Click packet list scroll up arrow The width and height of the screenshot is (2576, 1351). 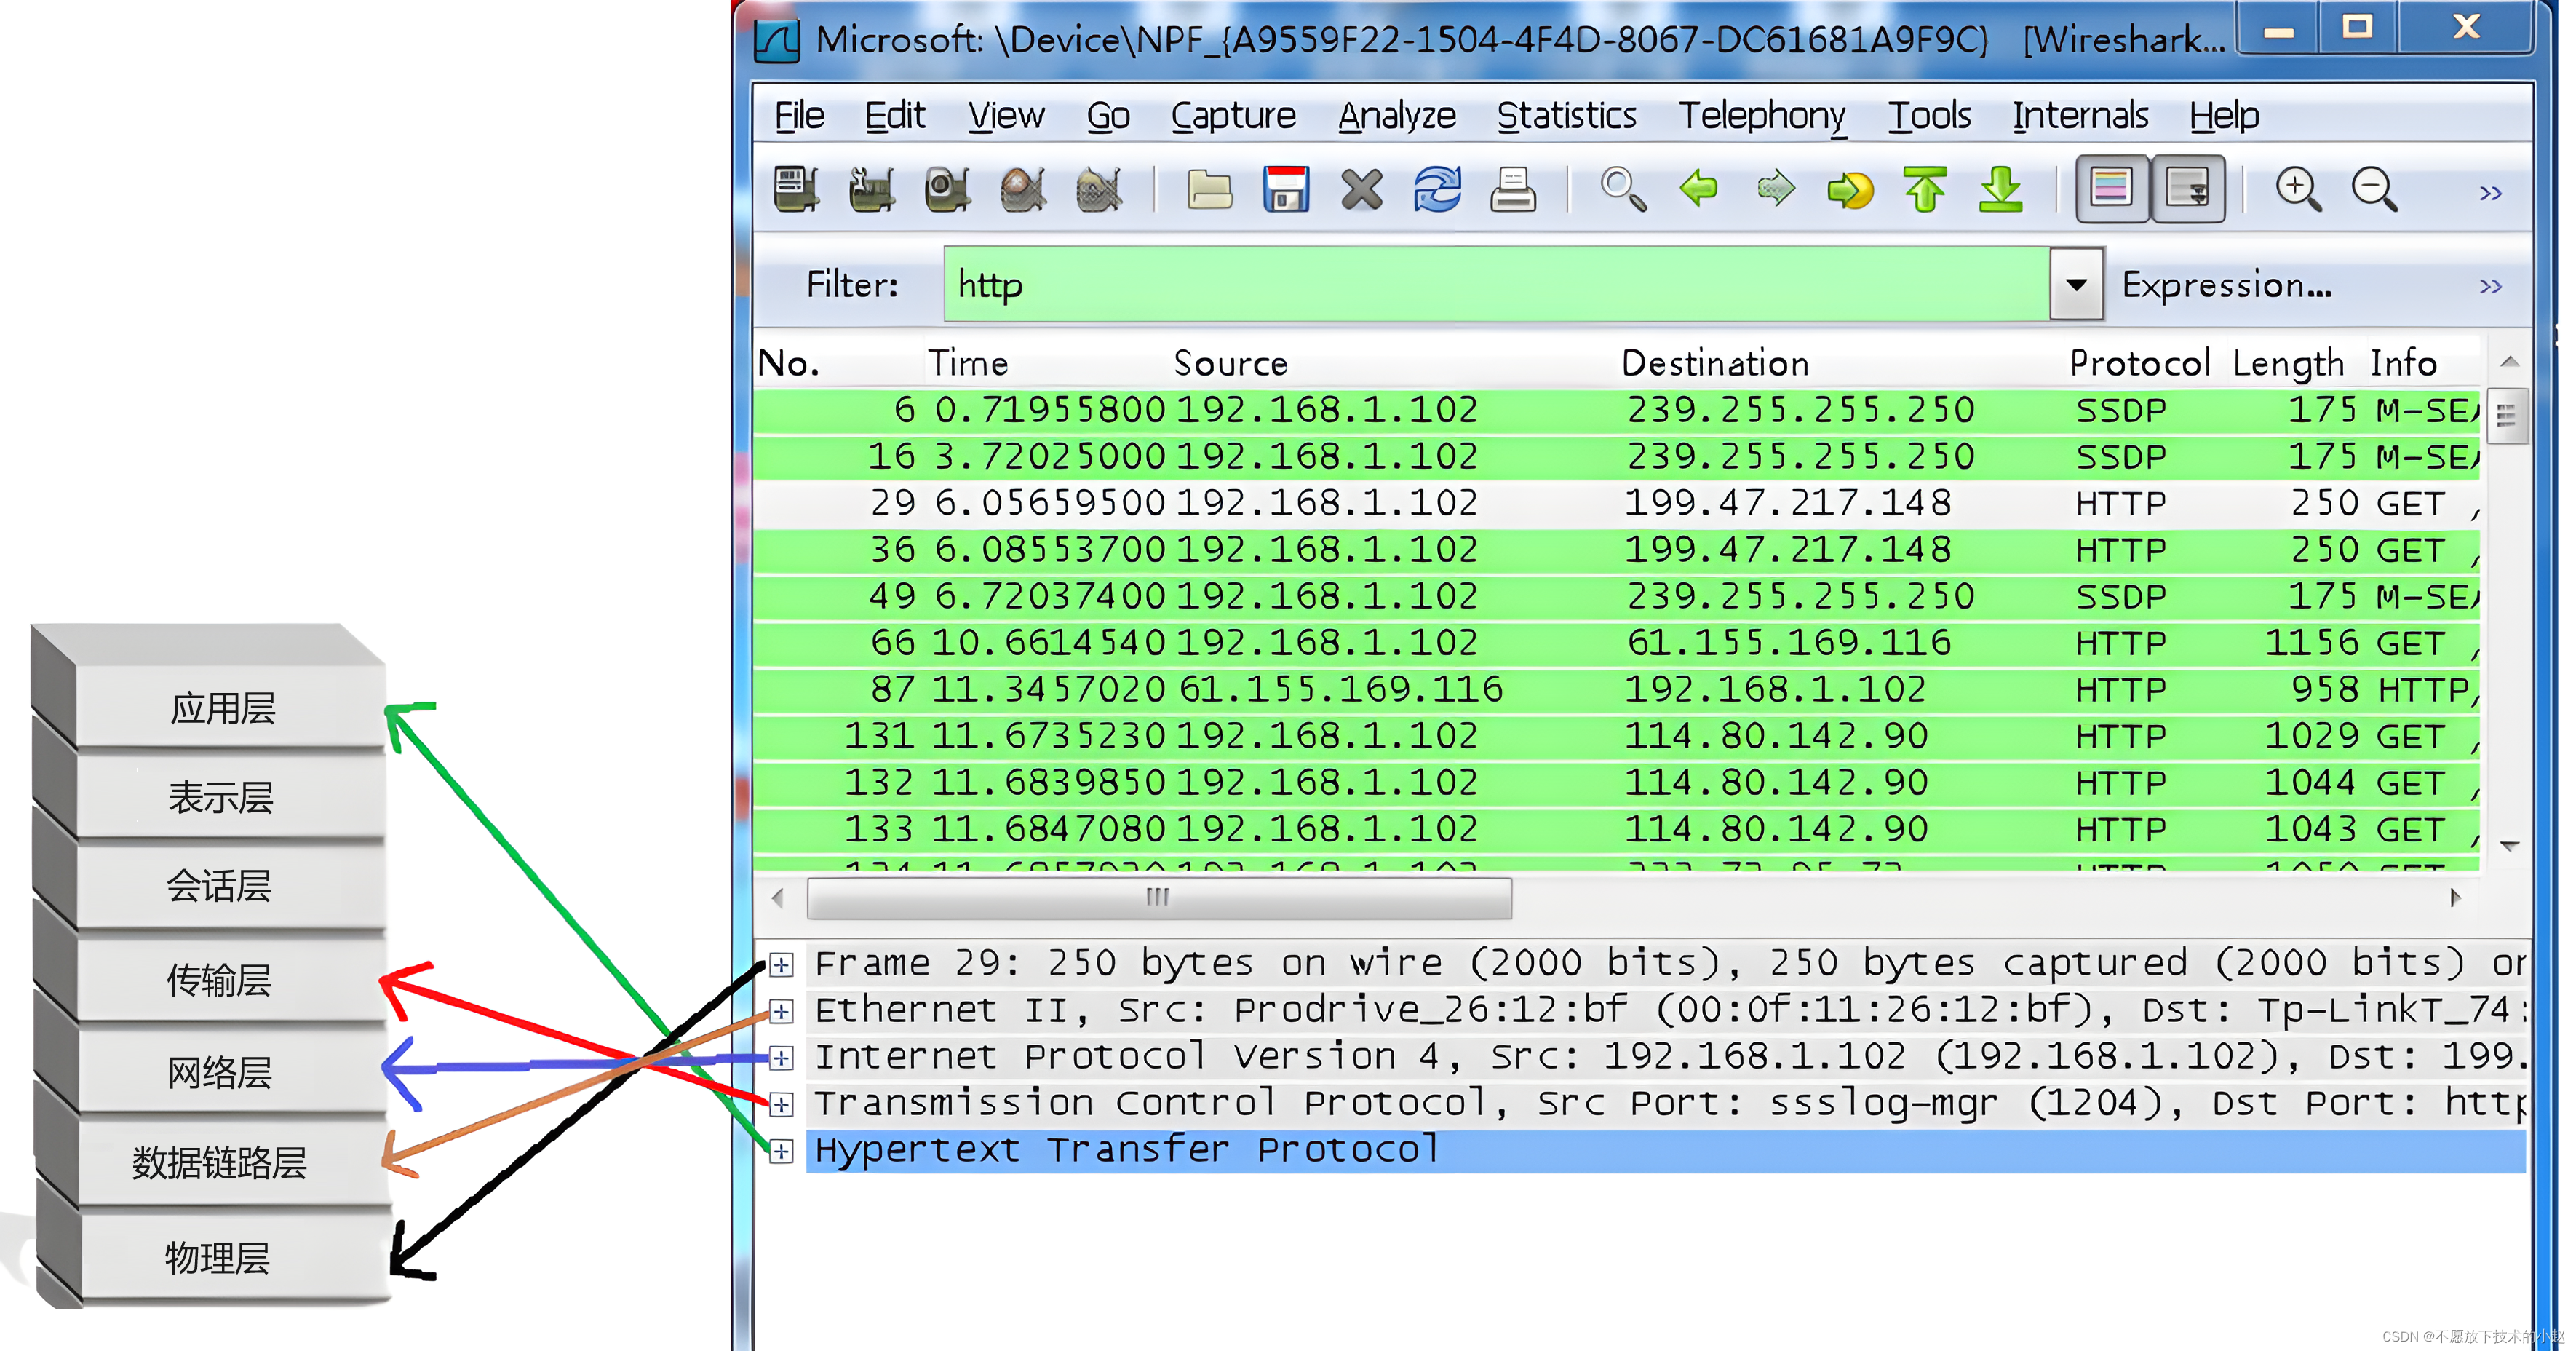[2509, 362]
